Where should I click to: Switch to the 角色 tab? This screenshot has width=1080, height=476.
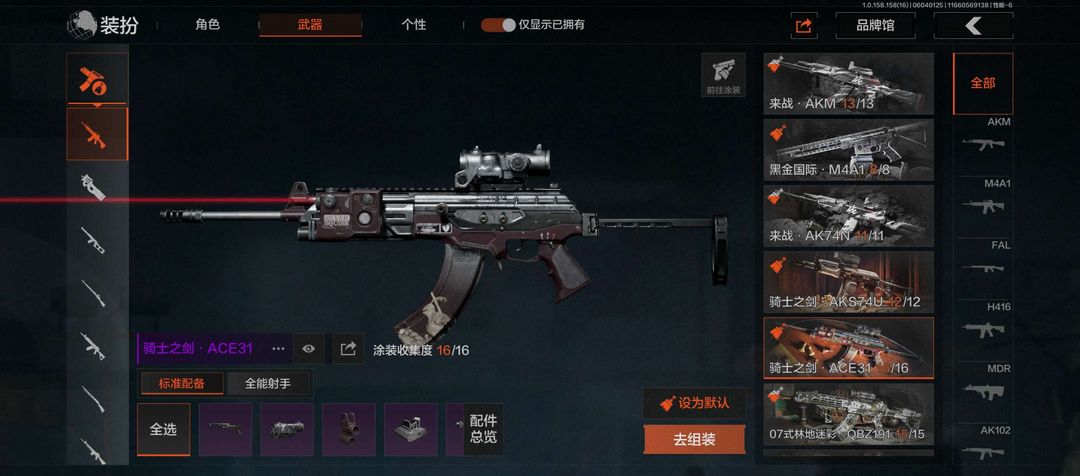[x=207, y=25]
